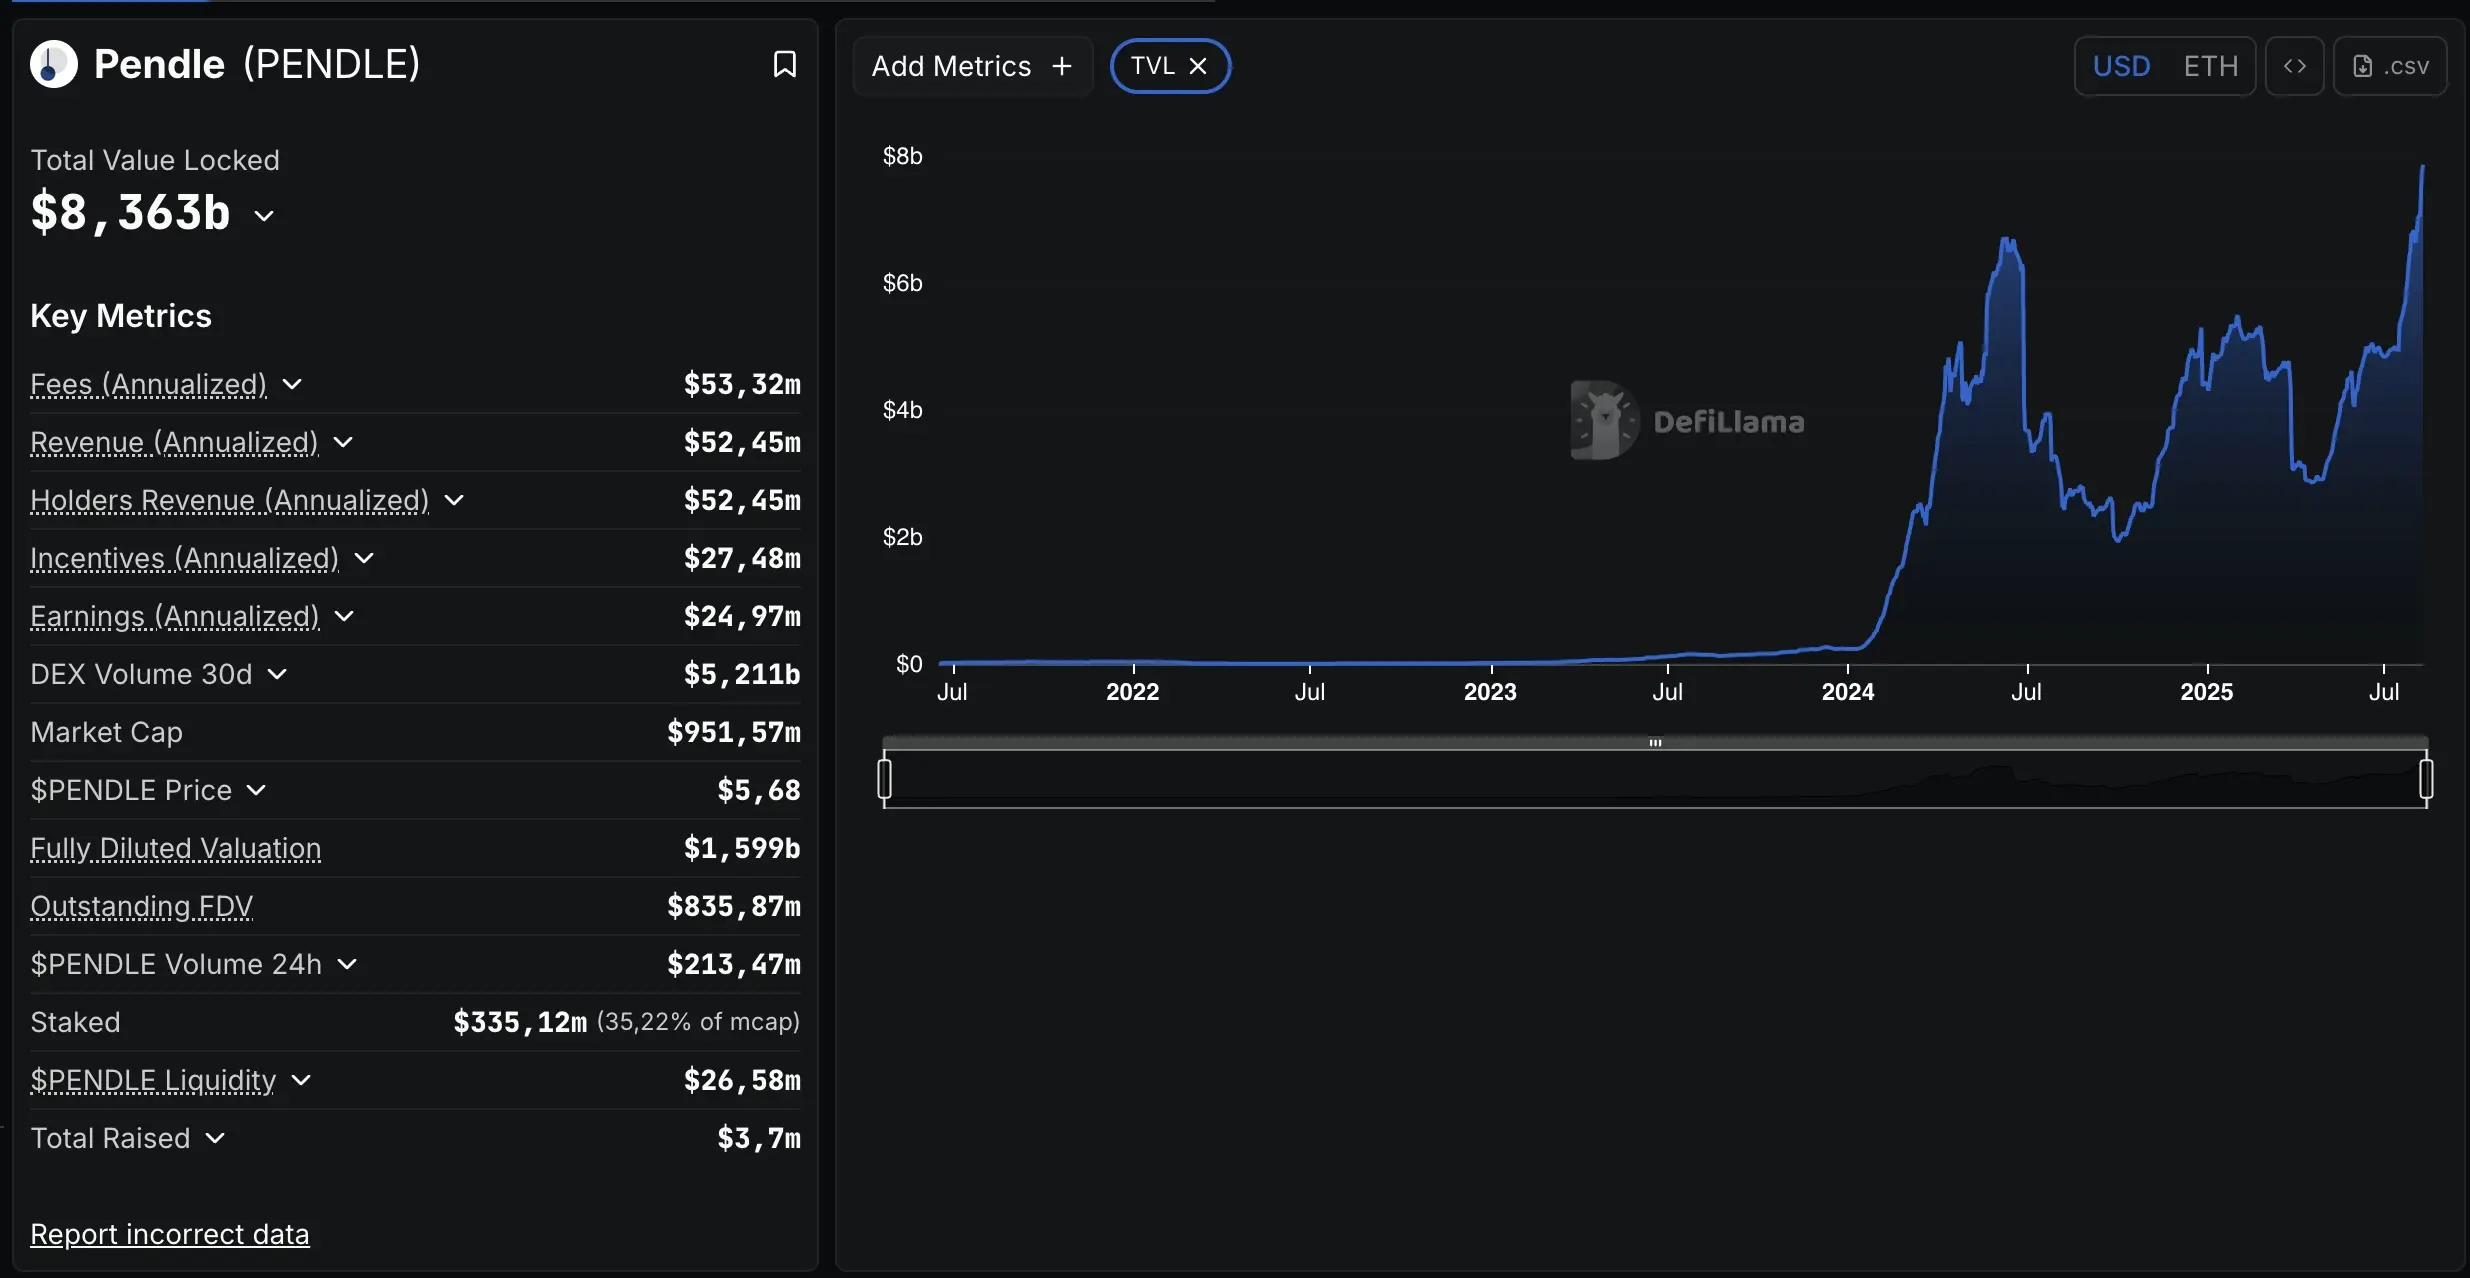This screenshot has width=2470, height=1278.
Task: Click Outstanding FDV label
Action: (x=141, y=906)
